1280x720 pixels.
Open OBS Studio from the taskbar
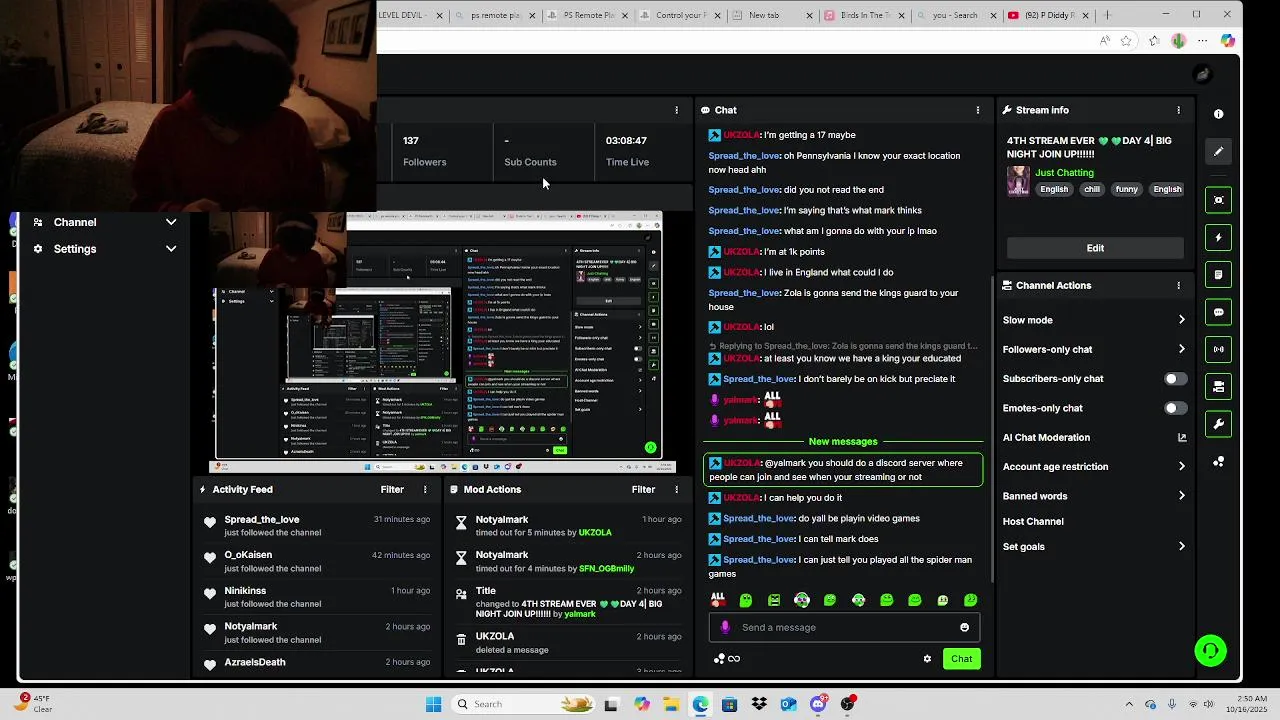pos(848,704)
